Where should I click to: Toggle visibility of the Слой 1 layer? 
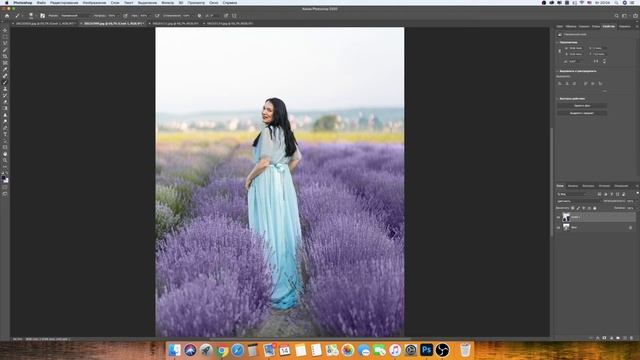click(x=558, y=217)
